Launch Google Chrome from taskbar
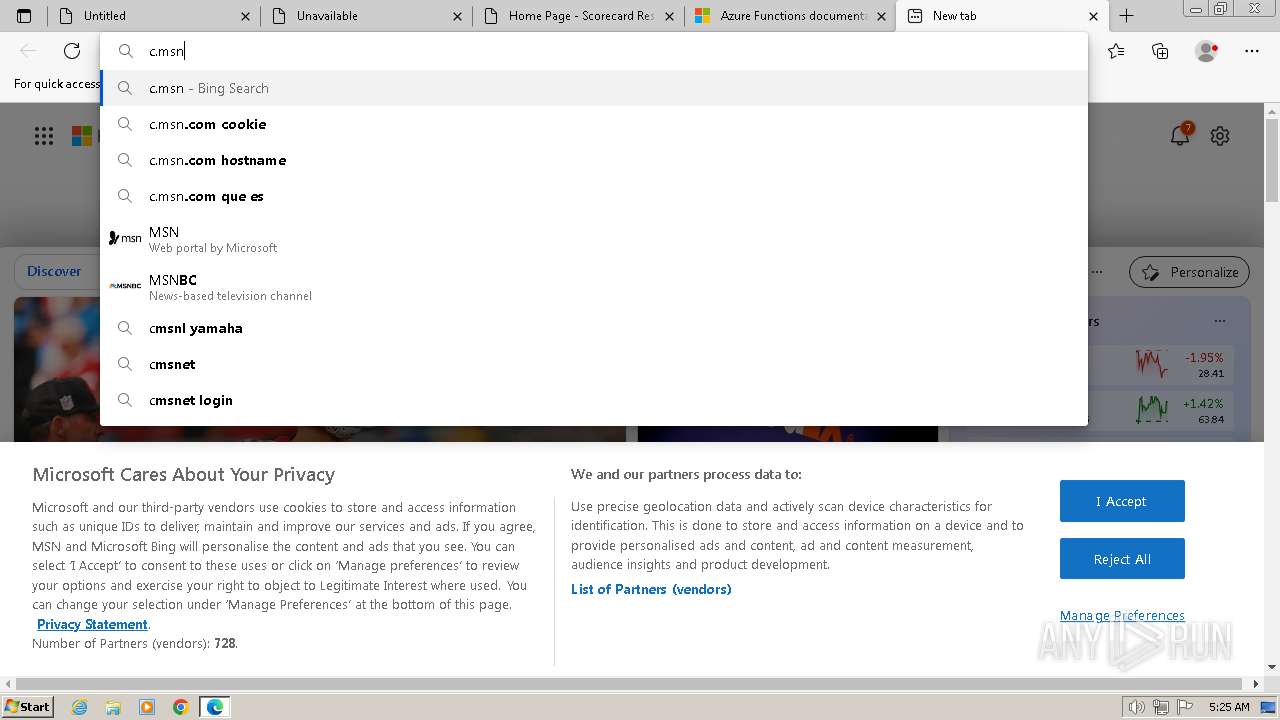This screenshot has width=1280, height=720. 181,707
